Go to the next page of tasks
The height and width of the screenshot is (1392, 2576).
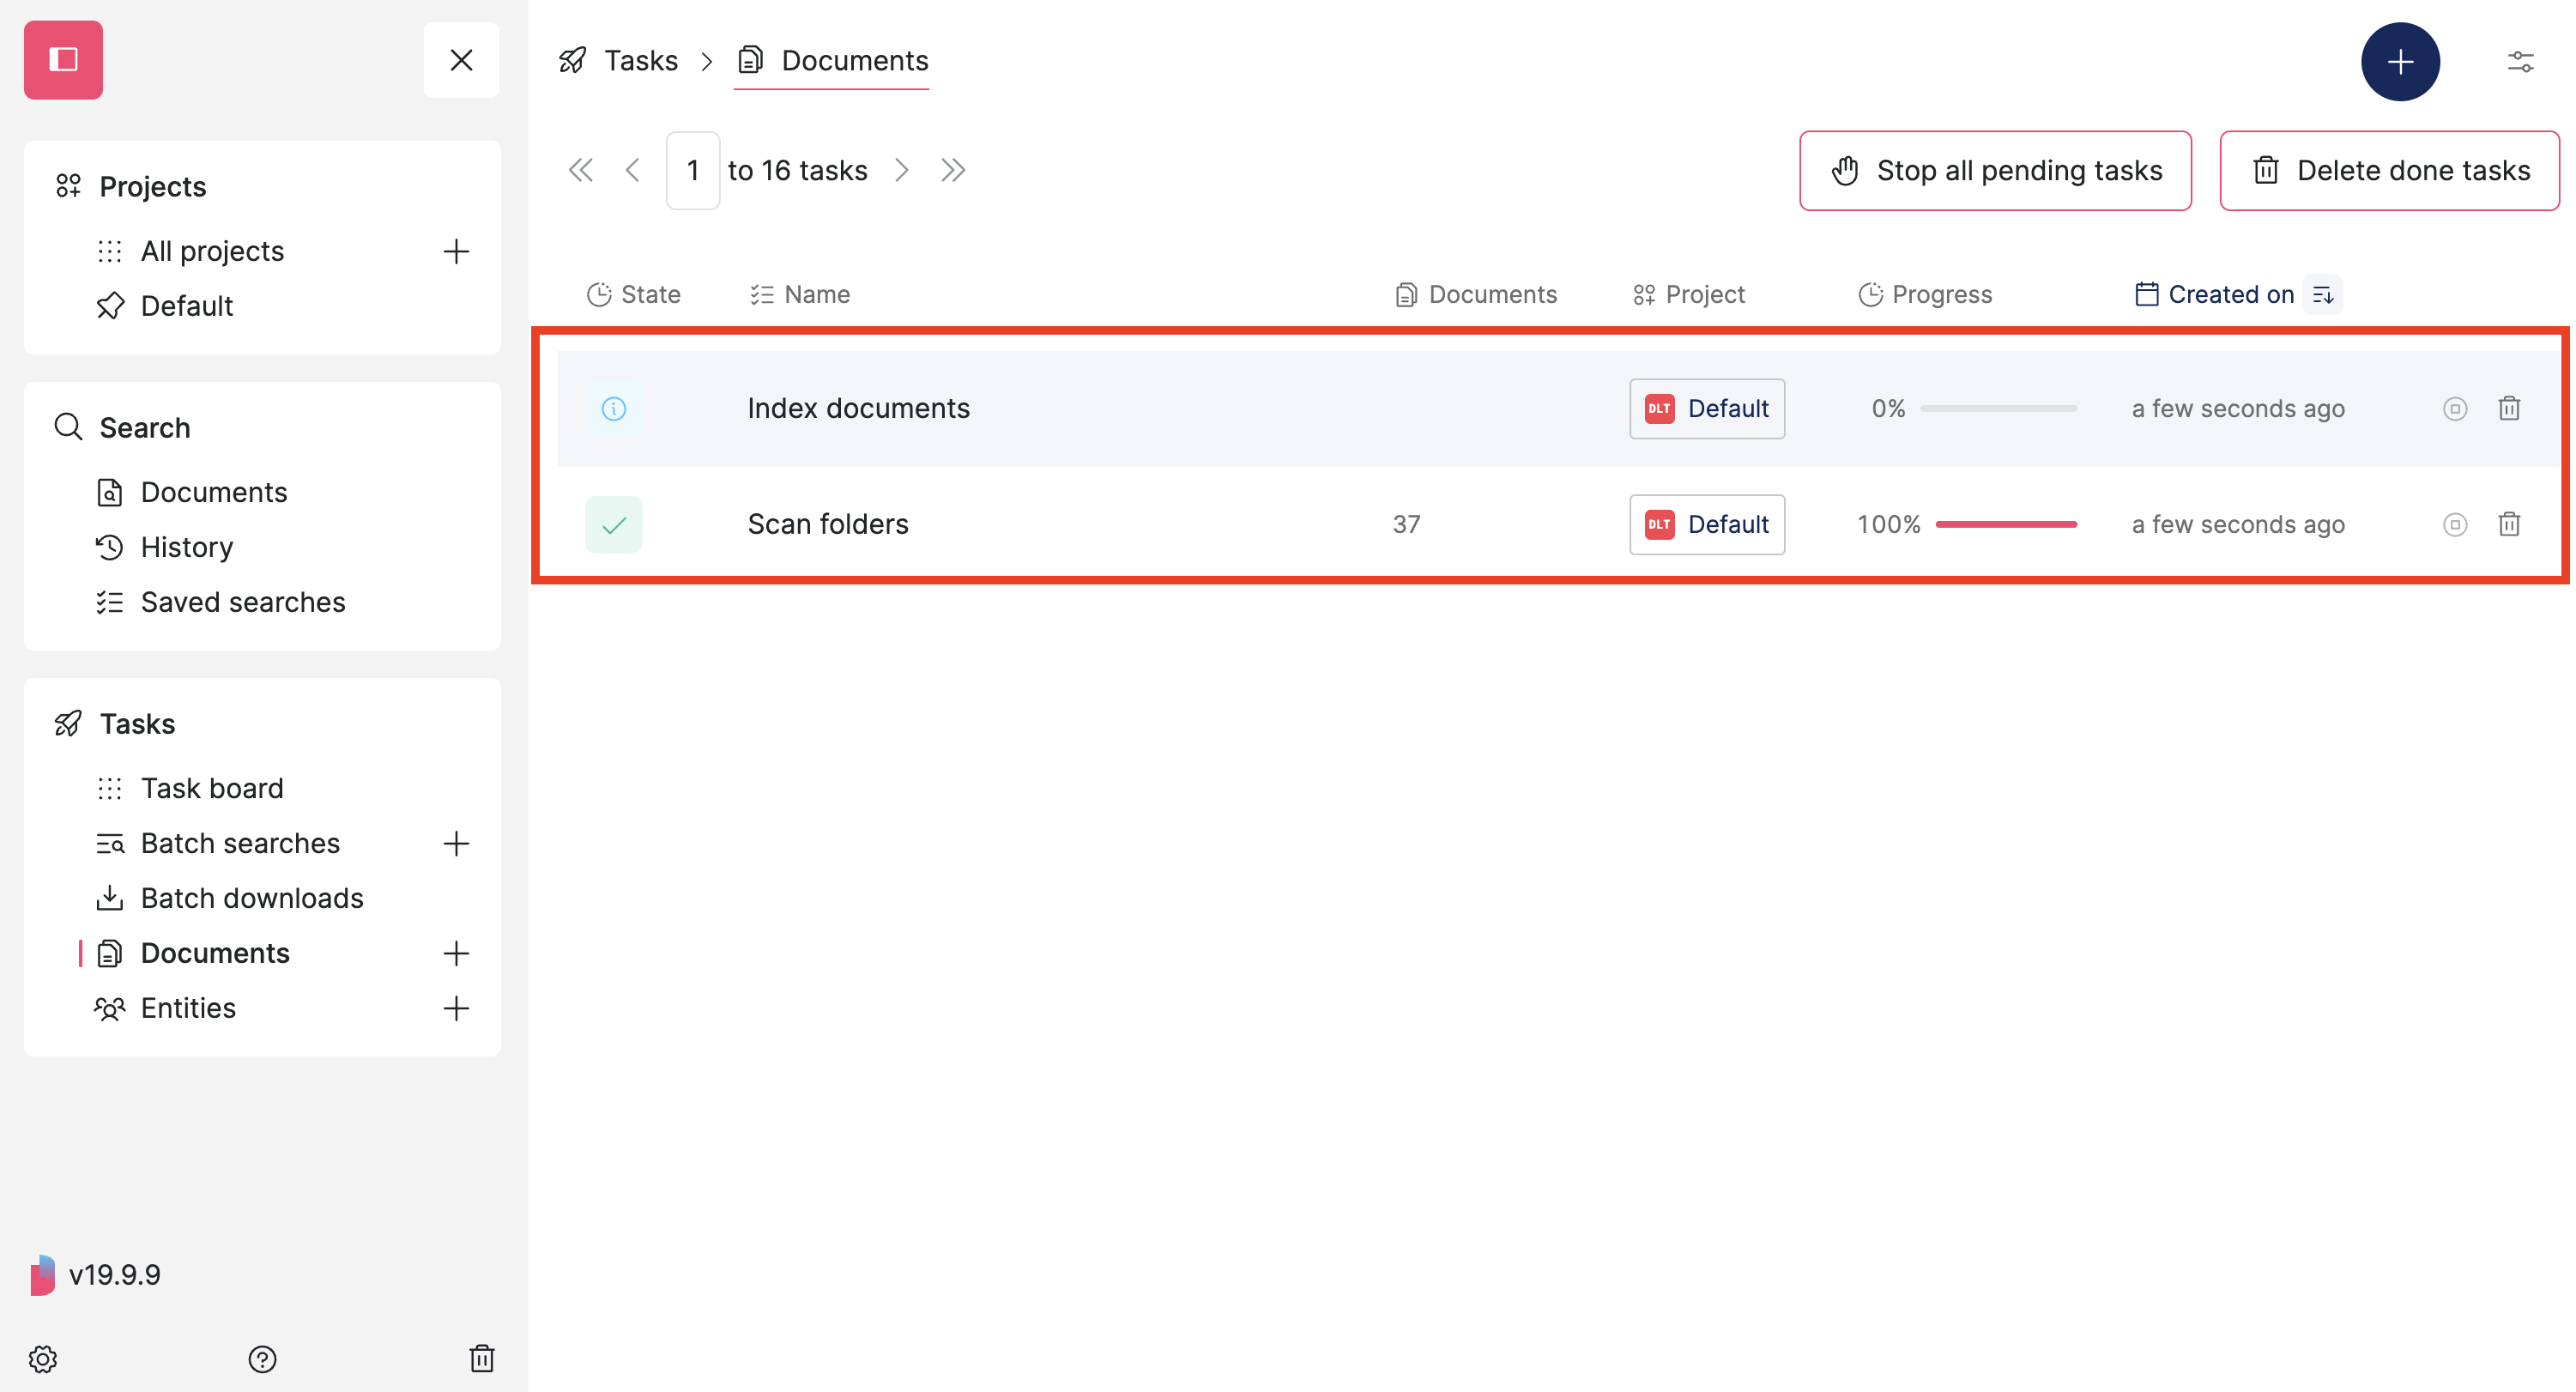click(902, 170)
